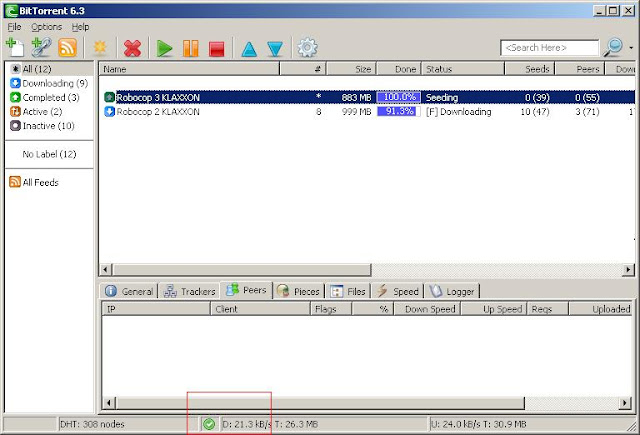Viewport: 640px width, 435px height.
Task: Open Preferences gear icon
Action: click(307, 48)
